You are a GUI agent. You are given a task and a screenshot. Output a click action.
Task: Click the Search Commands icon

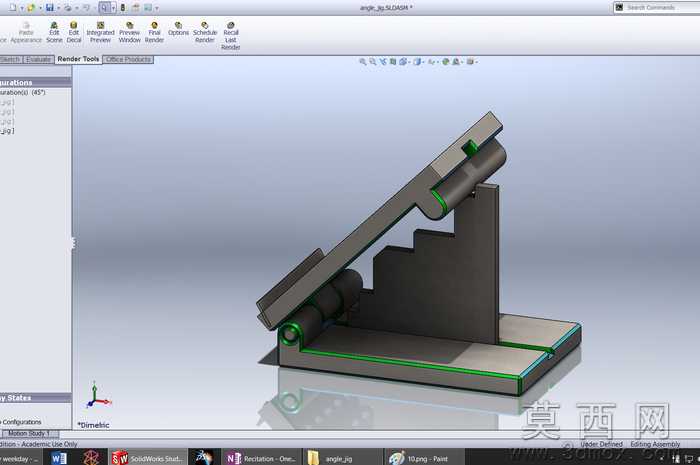pyautogui.click(x=619, y=7)
